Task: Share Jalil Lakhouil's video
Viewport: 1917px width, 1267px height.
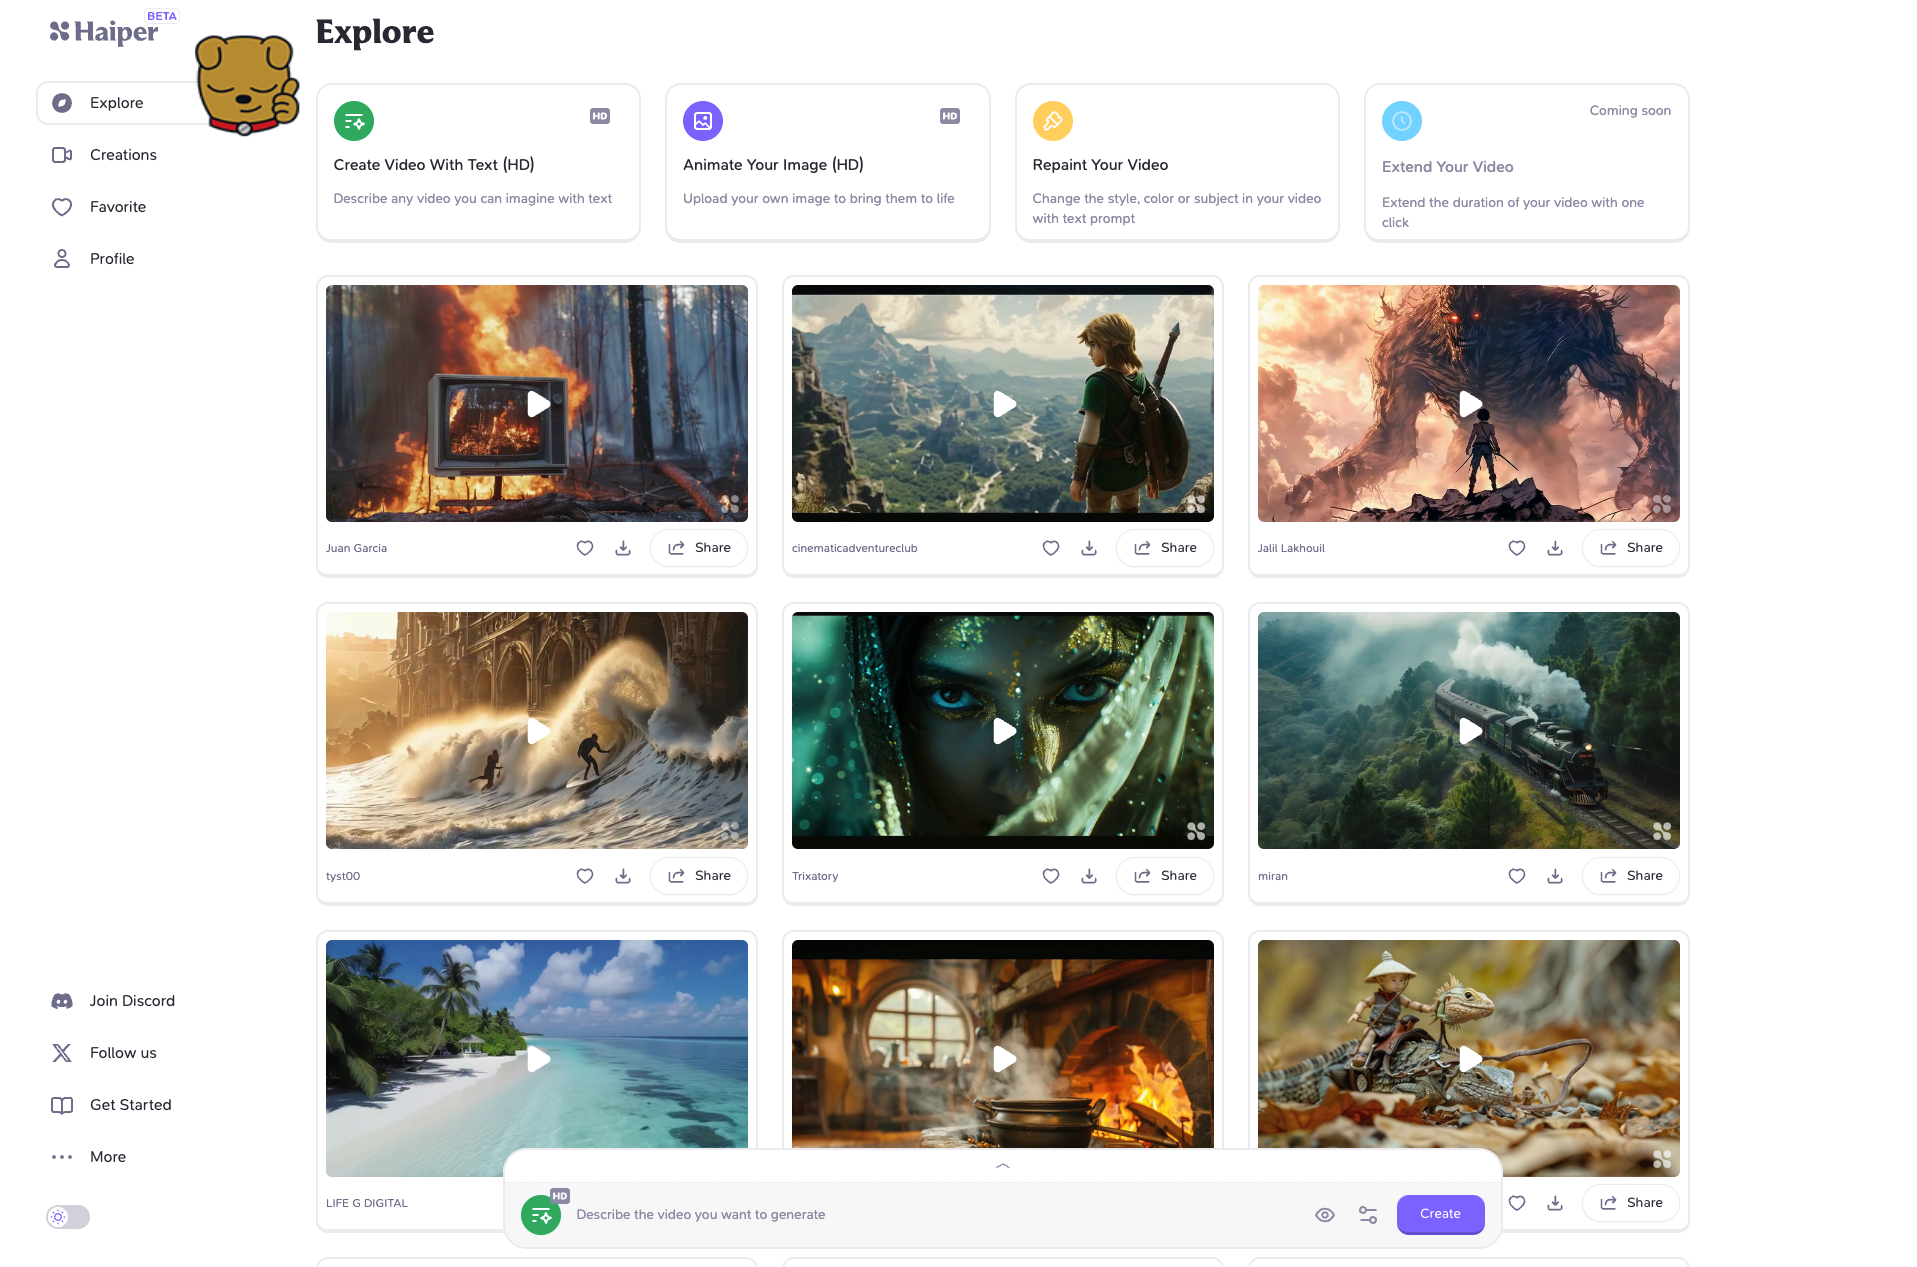Action: [x=1631, y=548]
